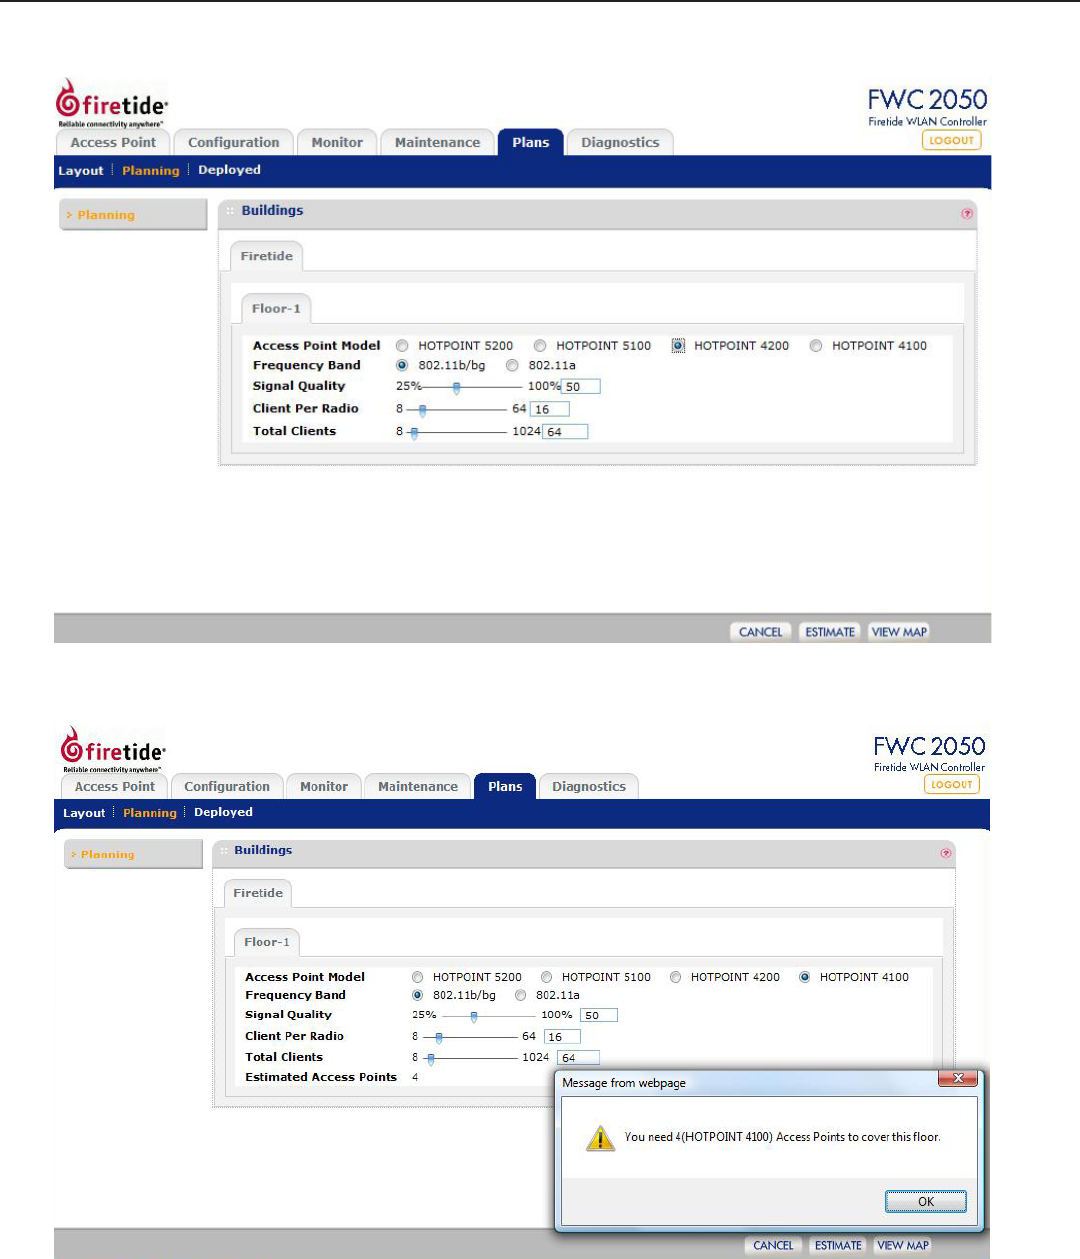
Task: Click the warning icon in message dialog
Action: 600,1138
